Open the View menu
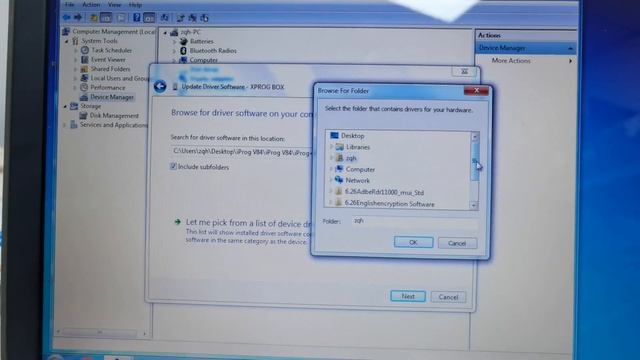Screen dimensions: 640x360 114,4
